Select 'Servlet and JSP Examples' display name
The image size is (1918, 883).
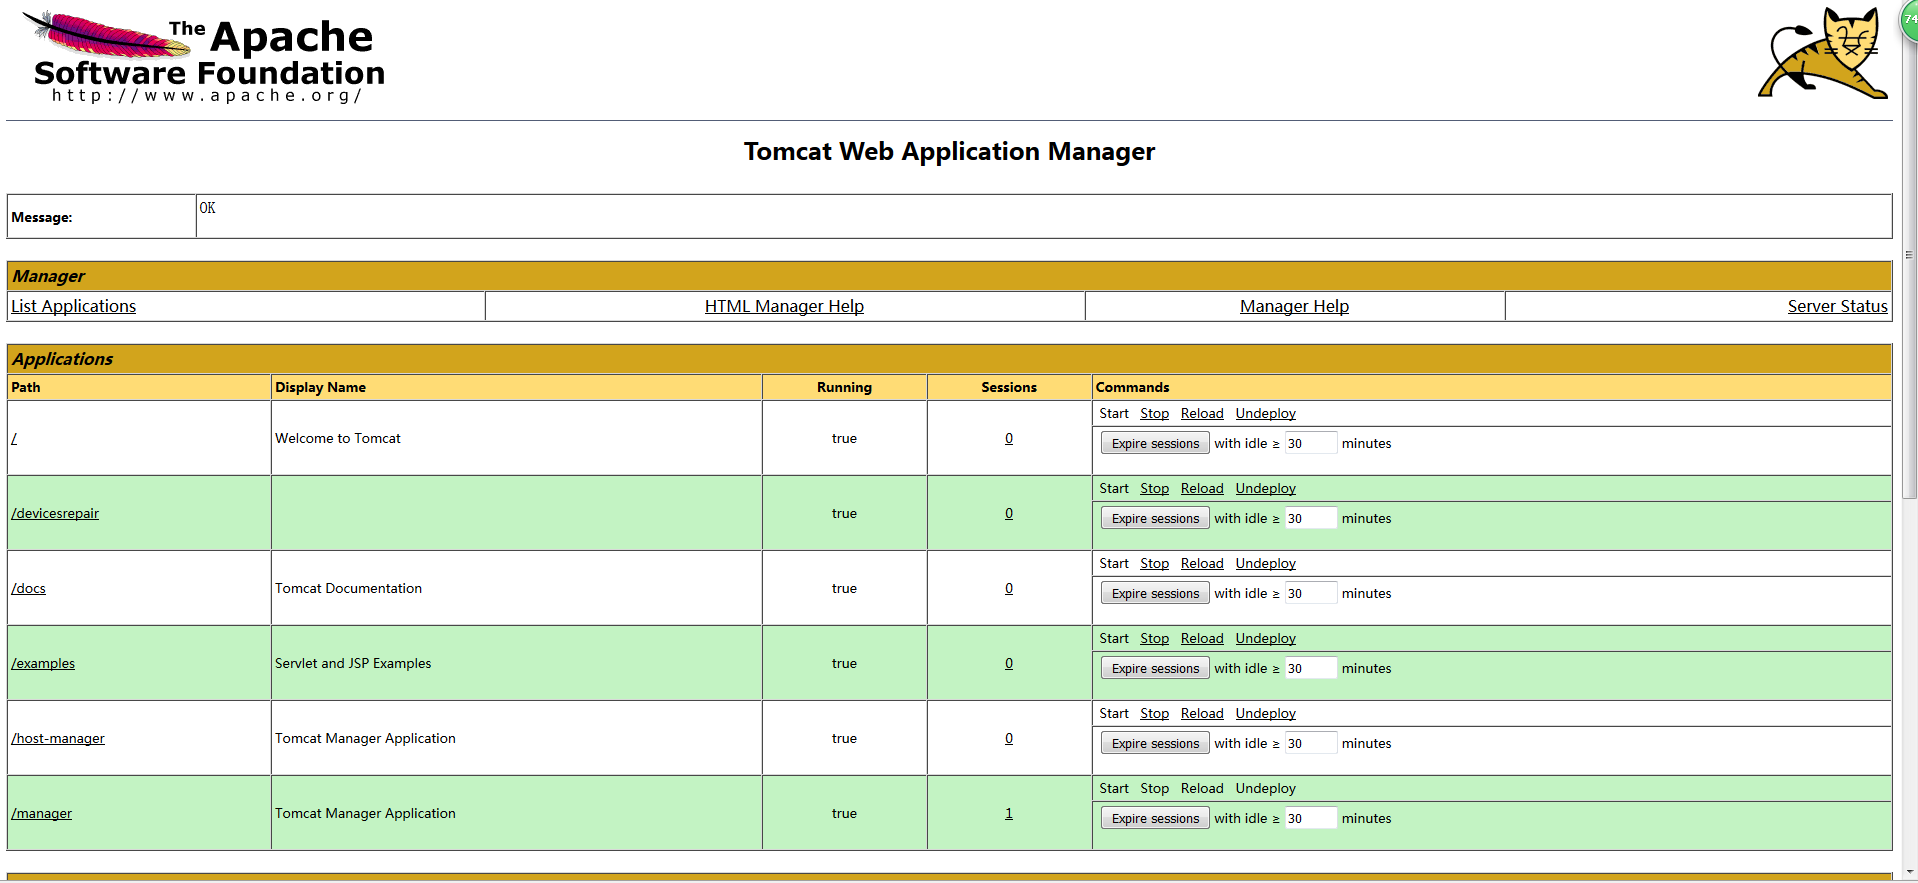pos(353,663)
